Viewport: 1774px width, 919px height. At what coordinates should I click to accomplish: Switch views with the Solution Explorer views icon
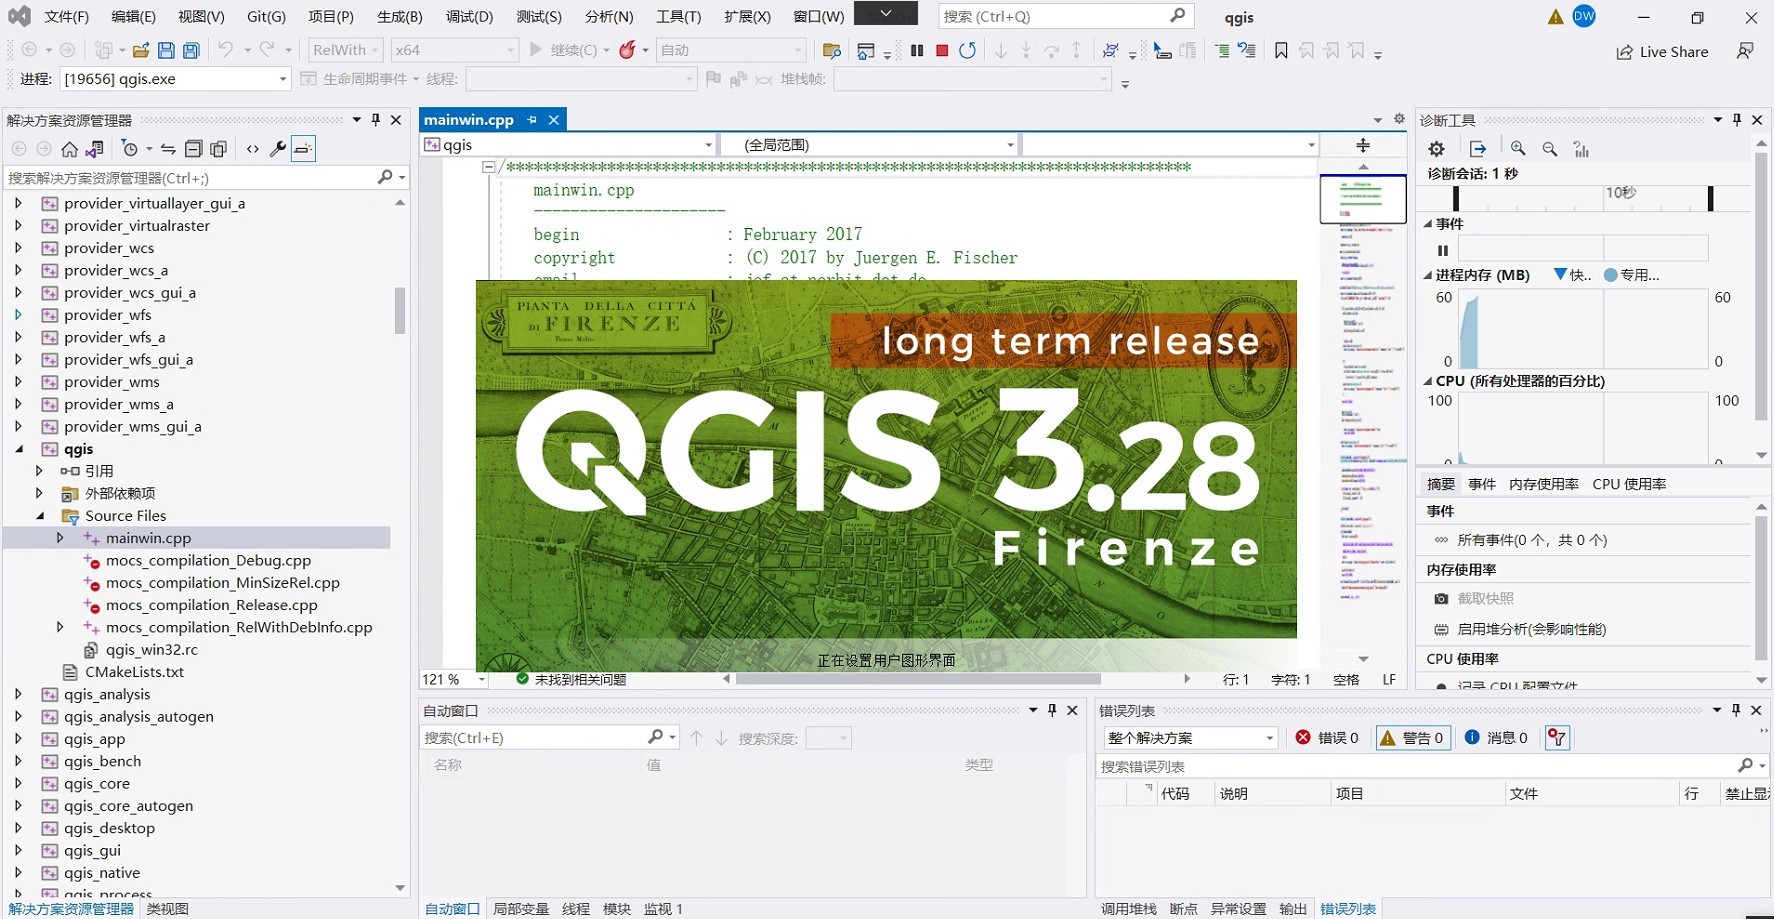click(95, 149)
